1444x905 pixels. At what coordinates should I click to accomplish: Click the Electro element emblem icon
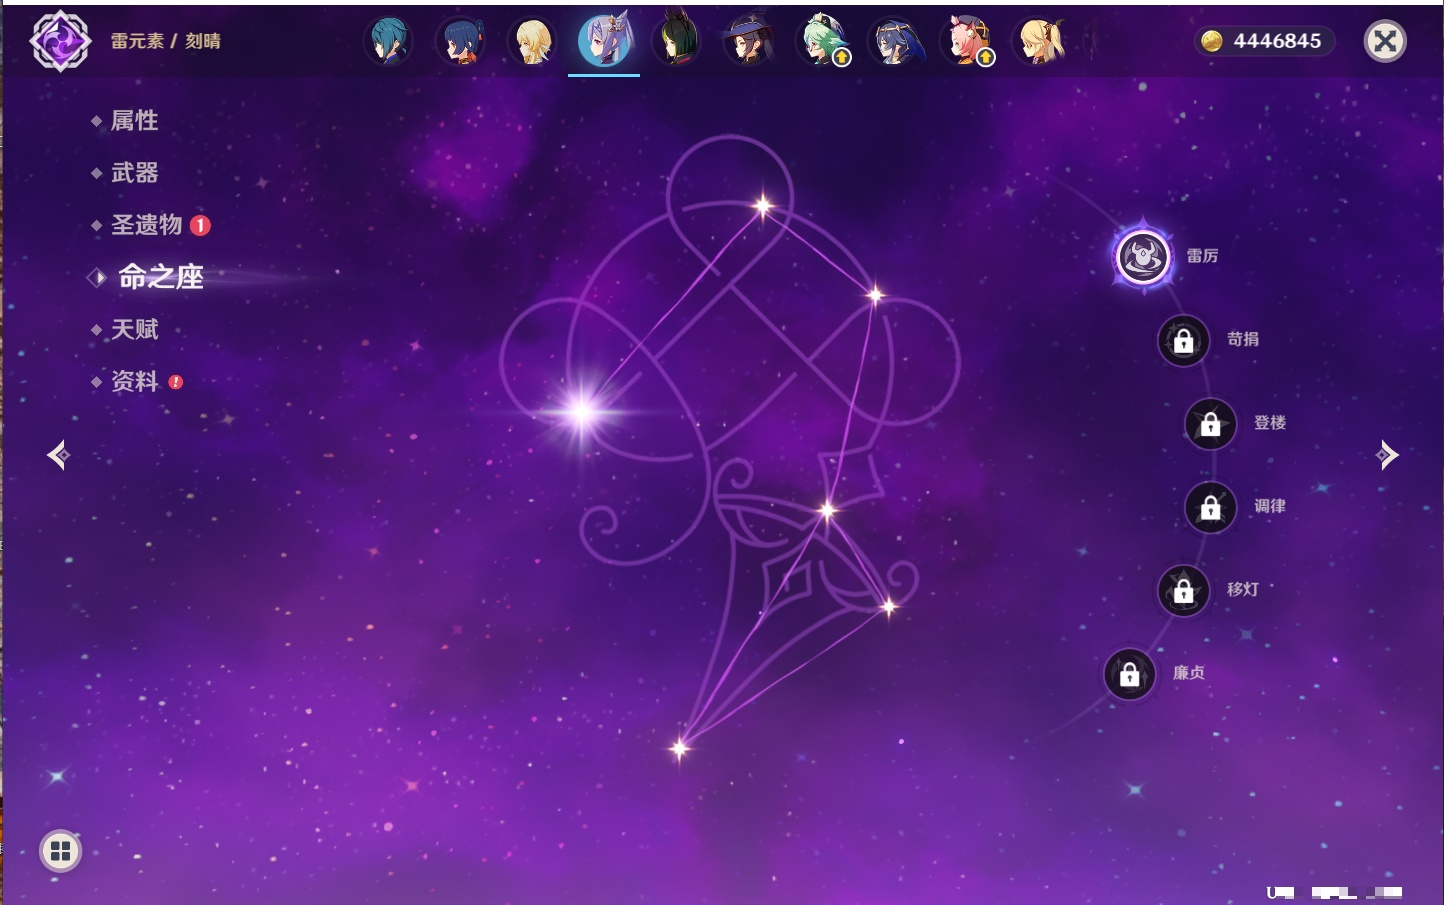point(61,41)
